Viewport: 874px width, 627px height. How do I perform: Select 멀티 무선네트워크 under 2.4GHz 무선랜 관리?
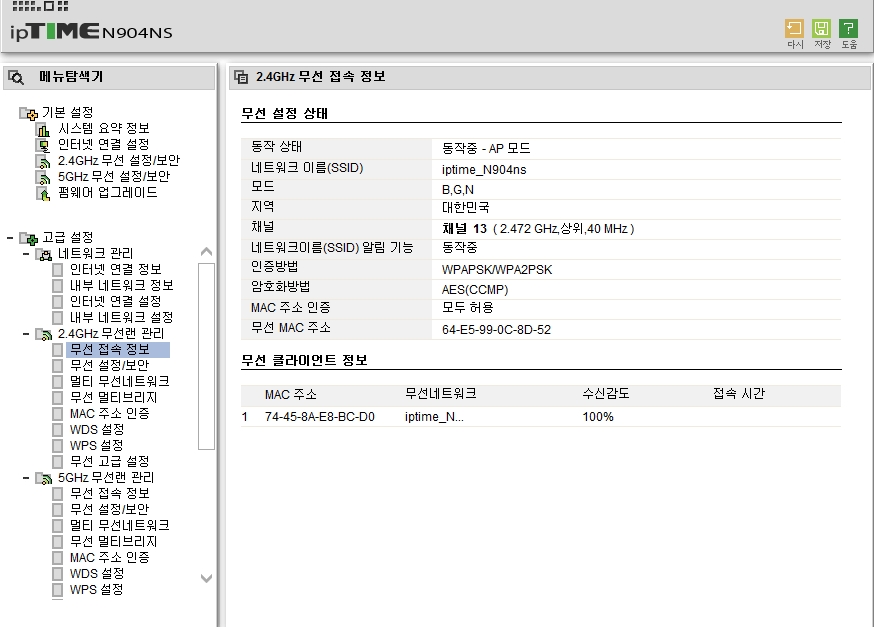119,382
